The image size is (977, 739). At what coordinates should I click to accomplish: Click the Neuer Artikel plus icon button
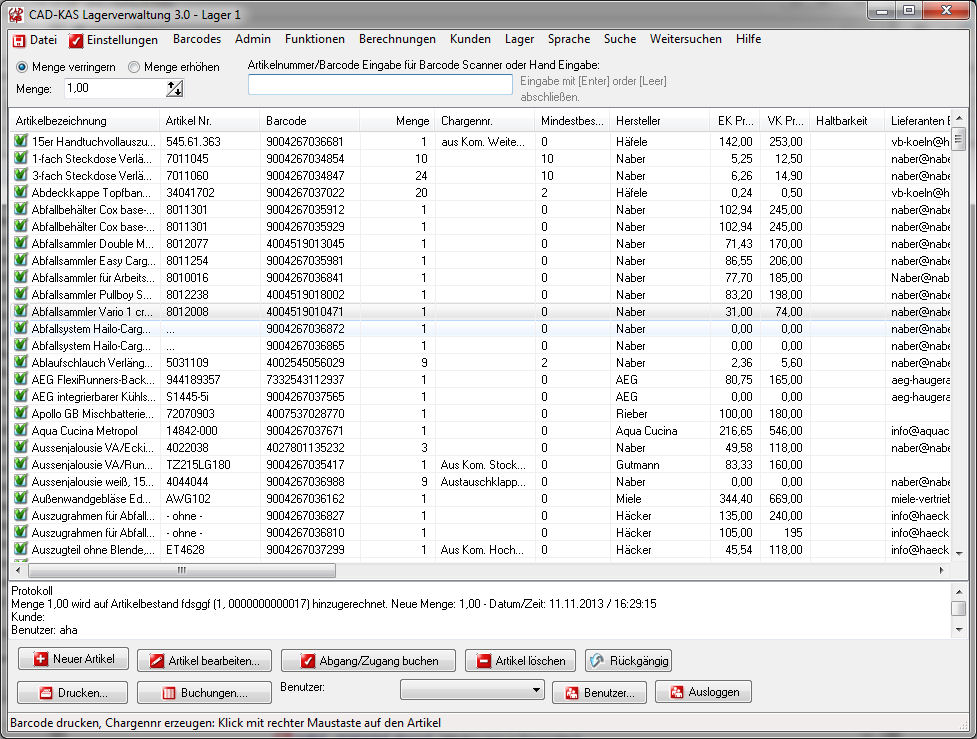pyautogui.click(x=73, y=659)
